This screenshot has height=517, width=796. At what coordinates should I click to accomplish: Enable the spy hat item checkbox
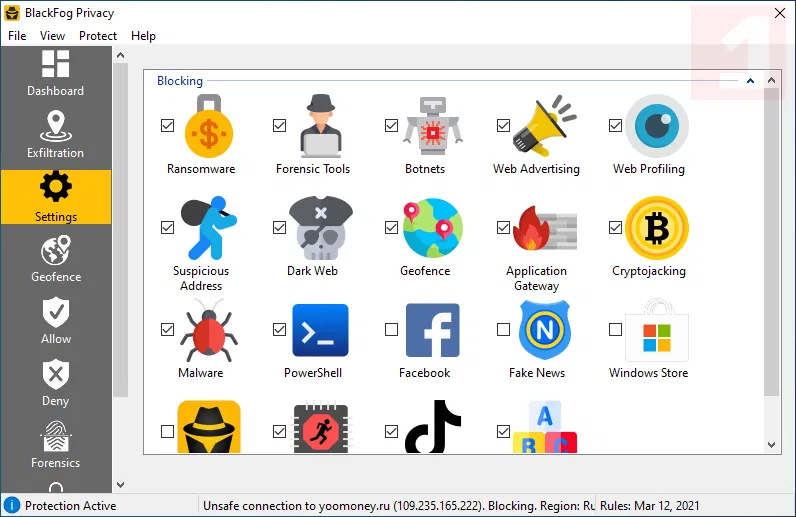coord(168,432)
